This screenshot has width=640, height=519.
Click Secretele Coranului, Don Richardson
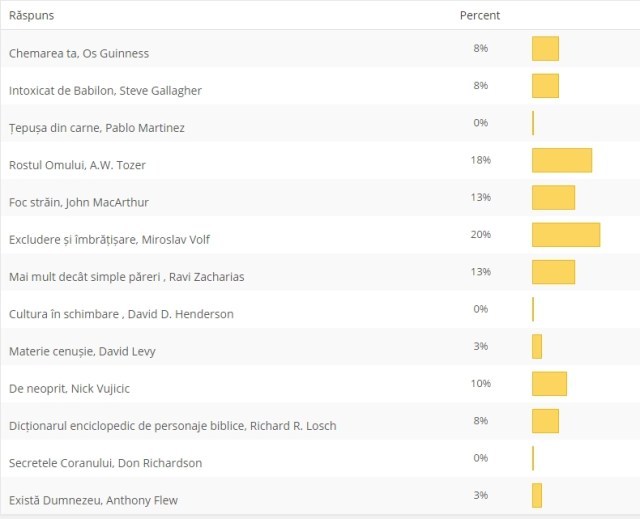(x=105, y=462)
